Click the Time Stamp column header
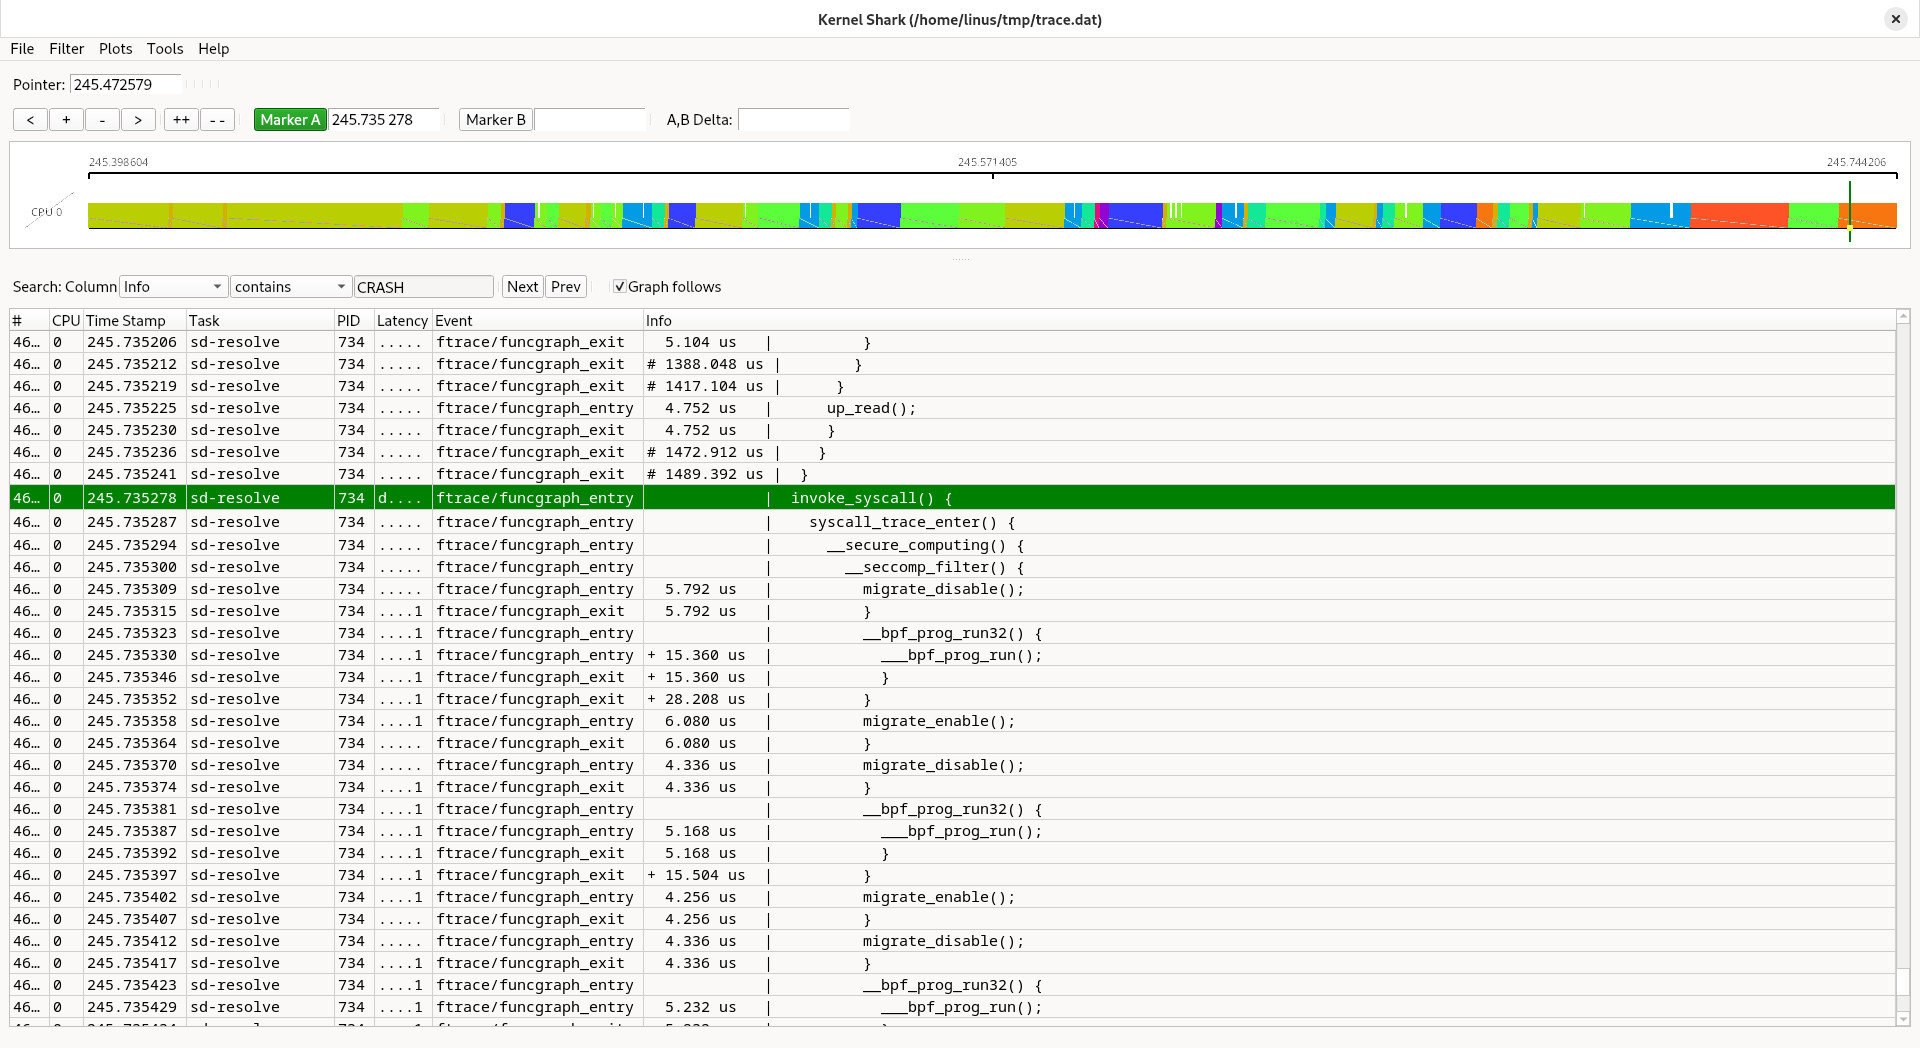 click(135, 321)
